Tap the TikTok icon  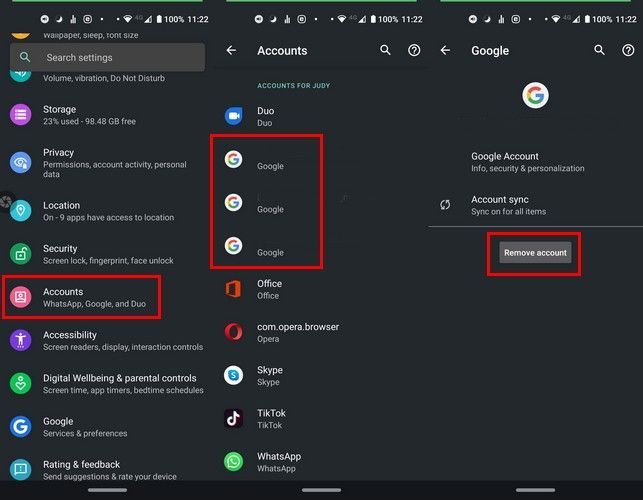234,418
